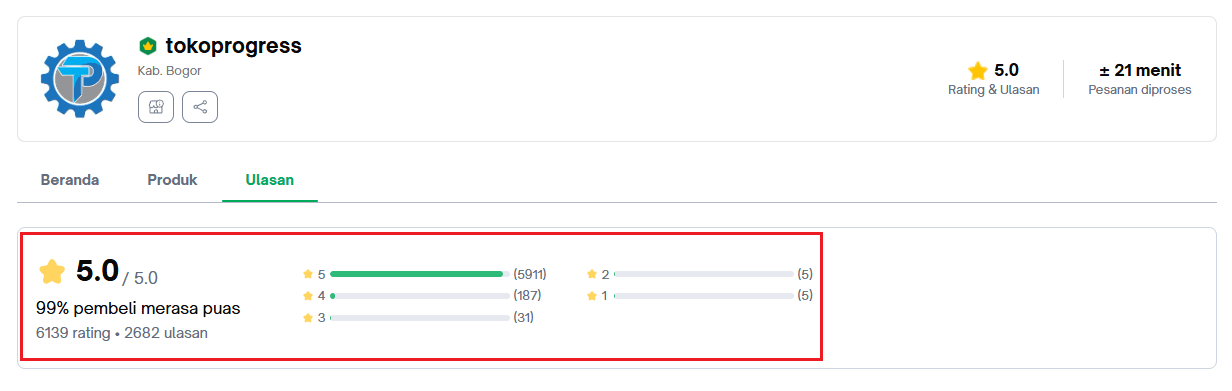Click the star icon on the 3 row
The height and width of the screenshot is (391, 1232).
pyautogui.click(x=308, y=318)
